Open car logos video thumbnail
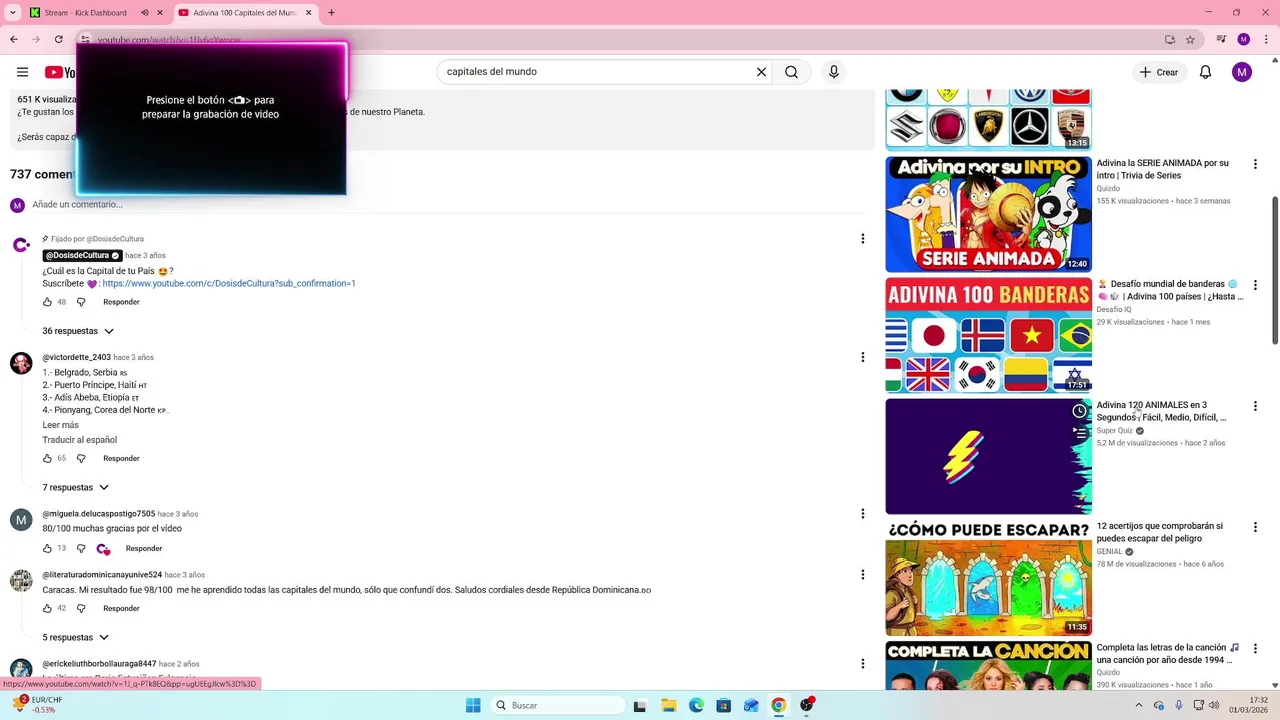 point(988,119)
